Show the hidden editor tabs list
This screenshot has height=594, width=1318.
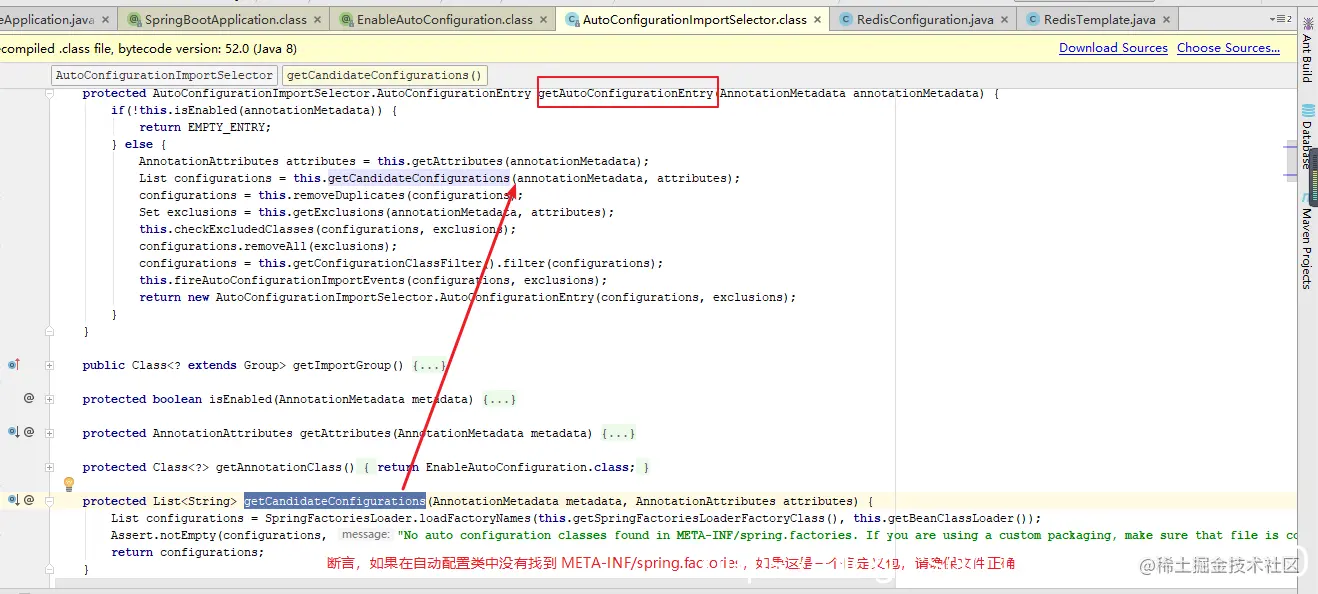click(1280, 19)
